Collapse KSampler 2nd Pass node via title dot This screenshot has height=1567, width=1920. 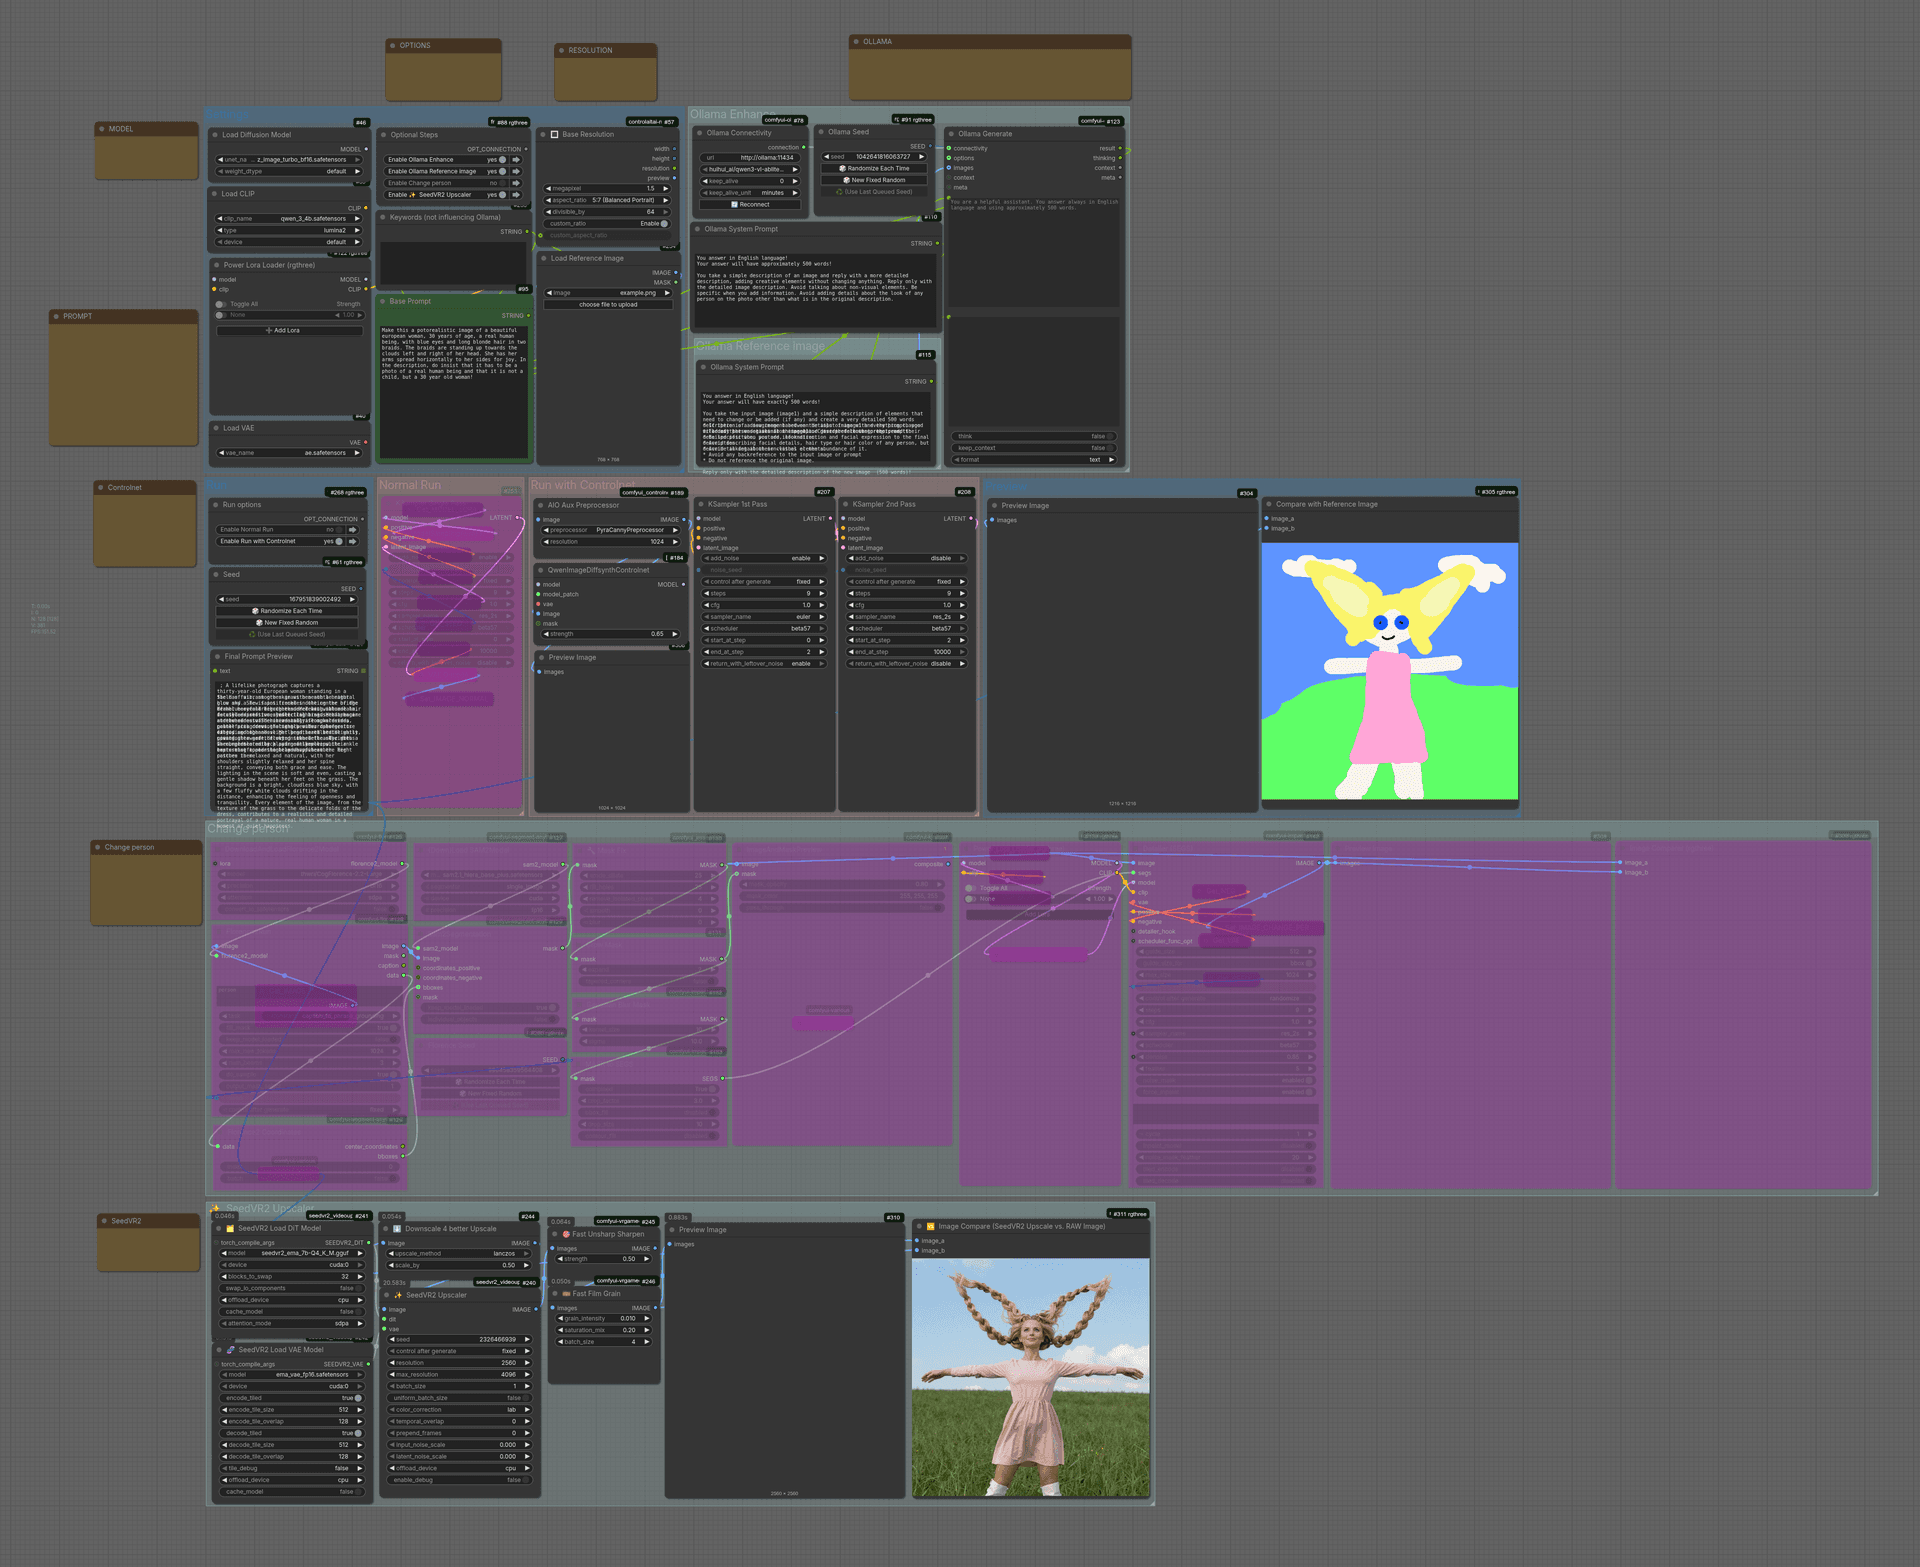(x=846, y=504)
